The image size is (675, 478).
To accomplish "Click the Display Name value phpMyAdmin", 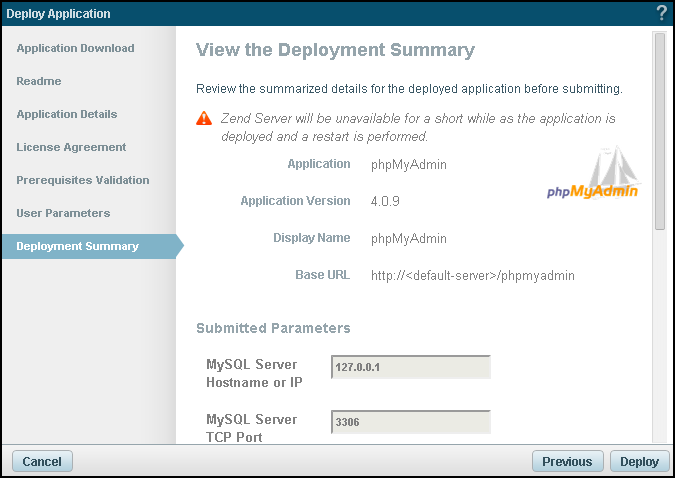I will point(408,238).
